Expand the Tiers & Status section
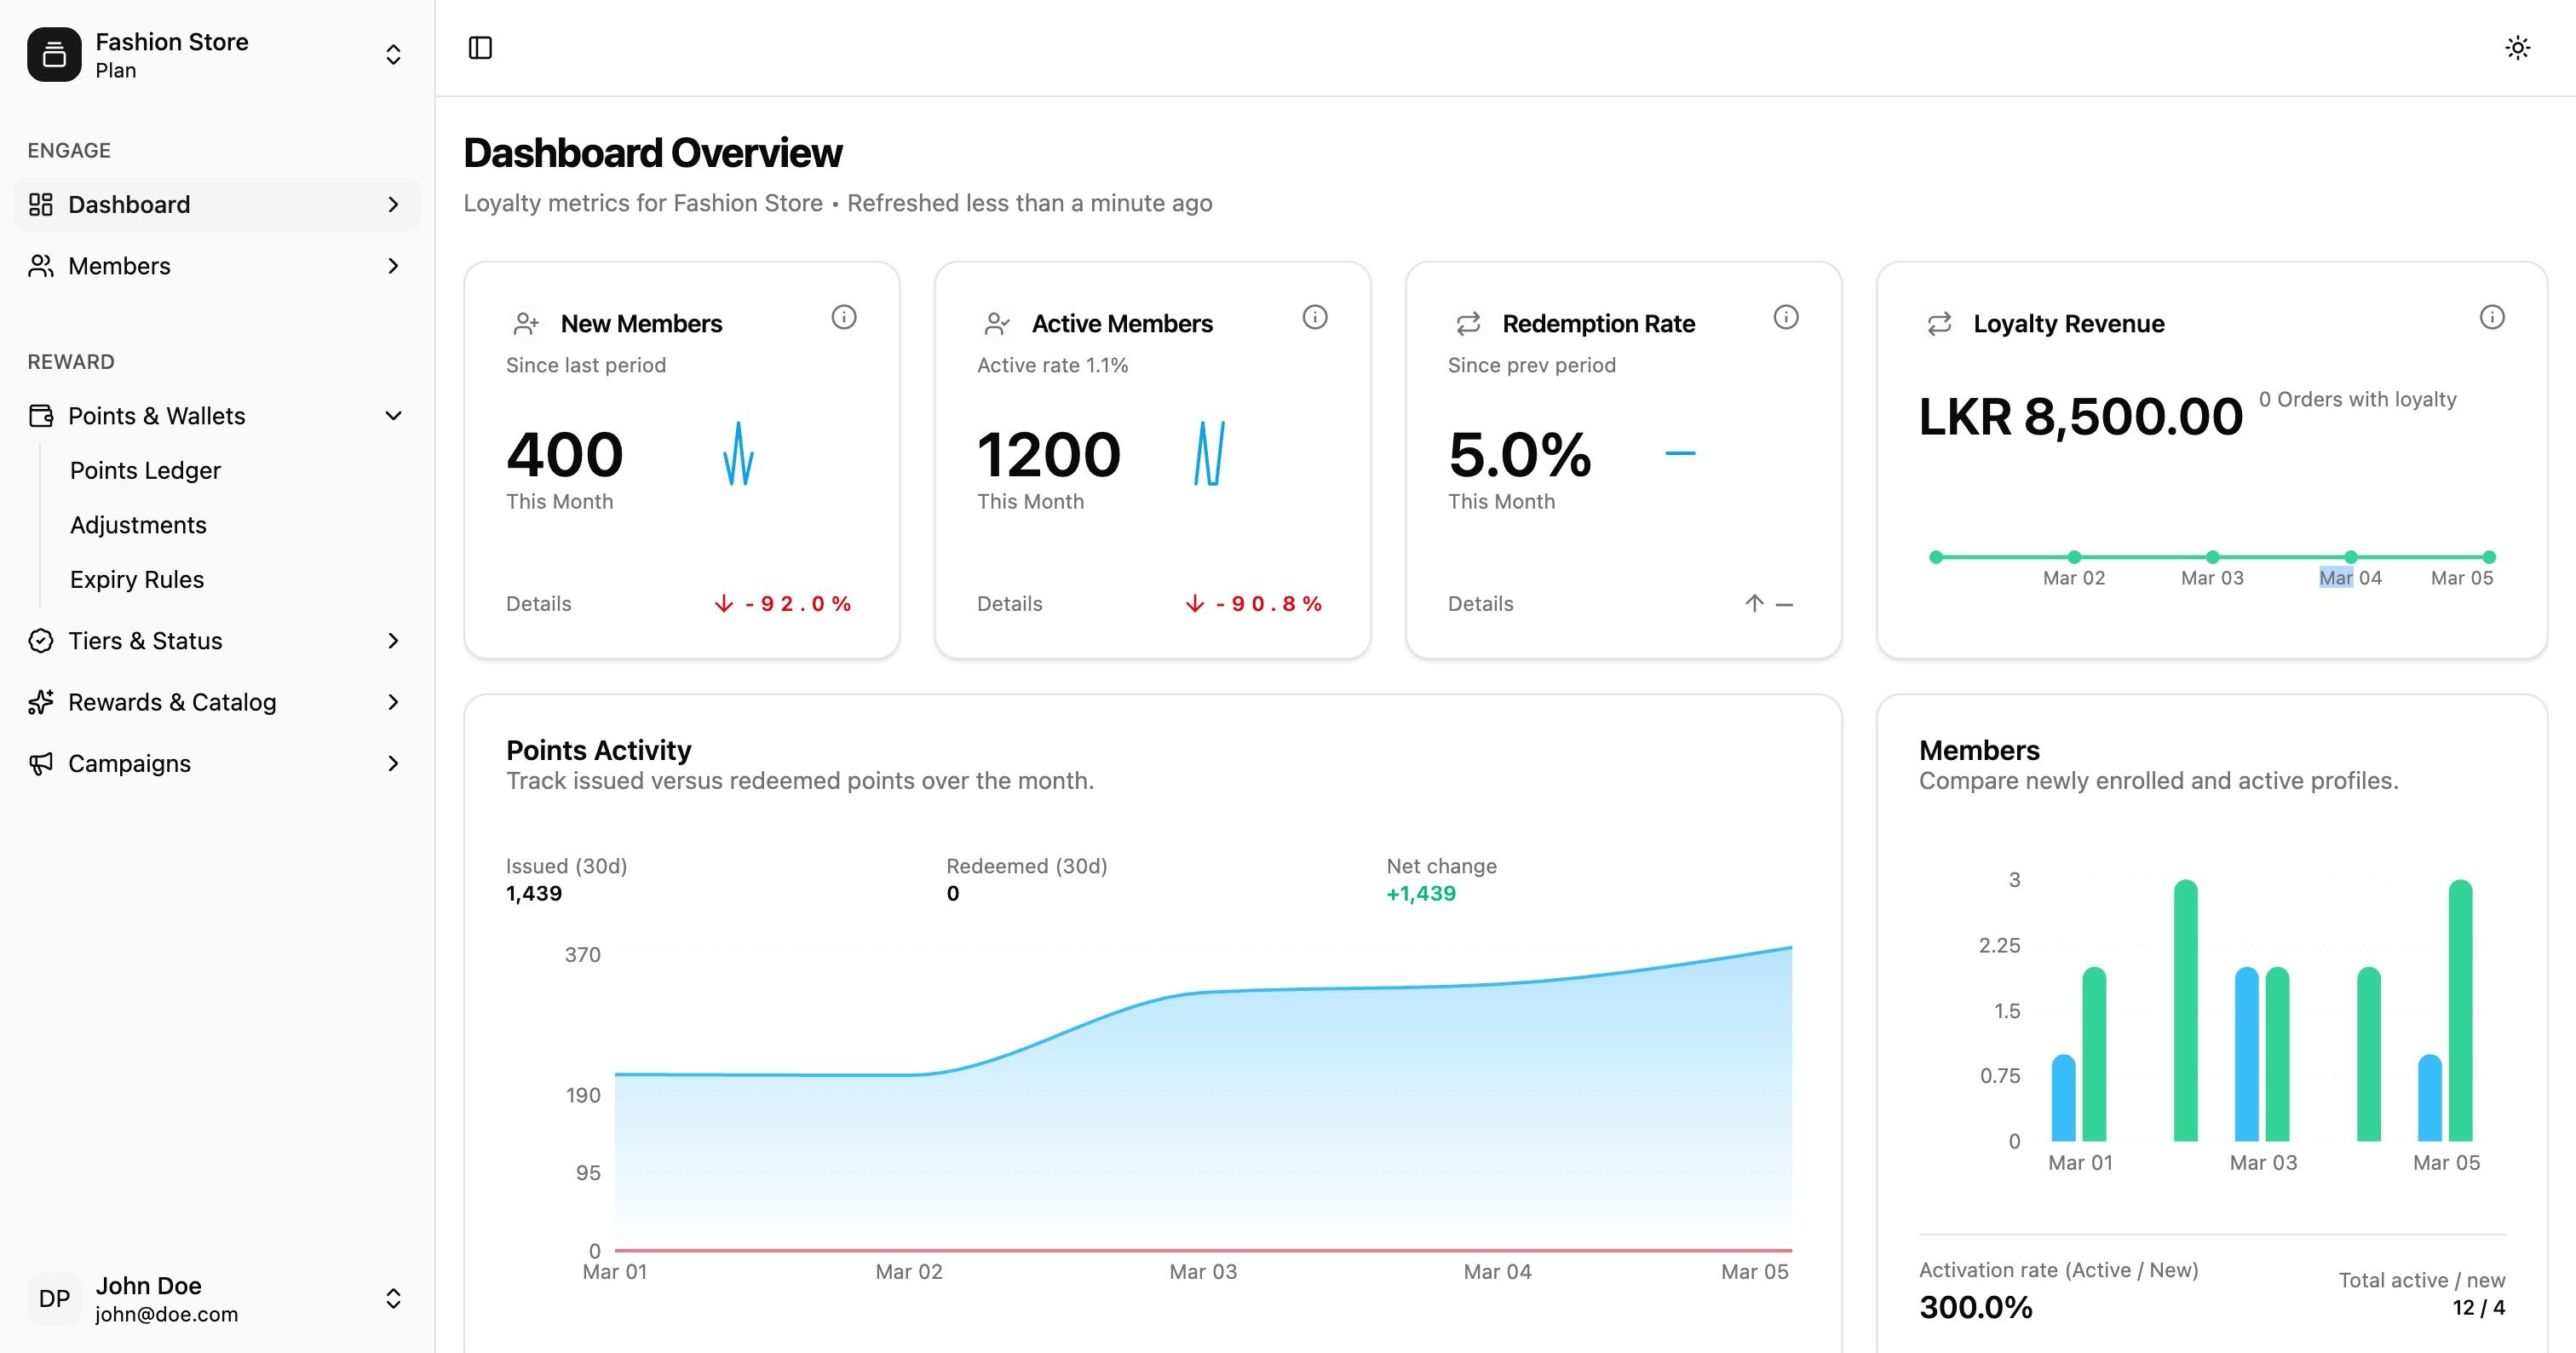 (394, 641)
